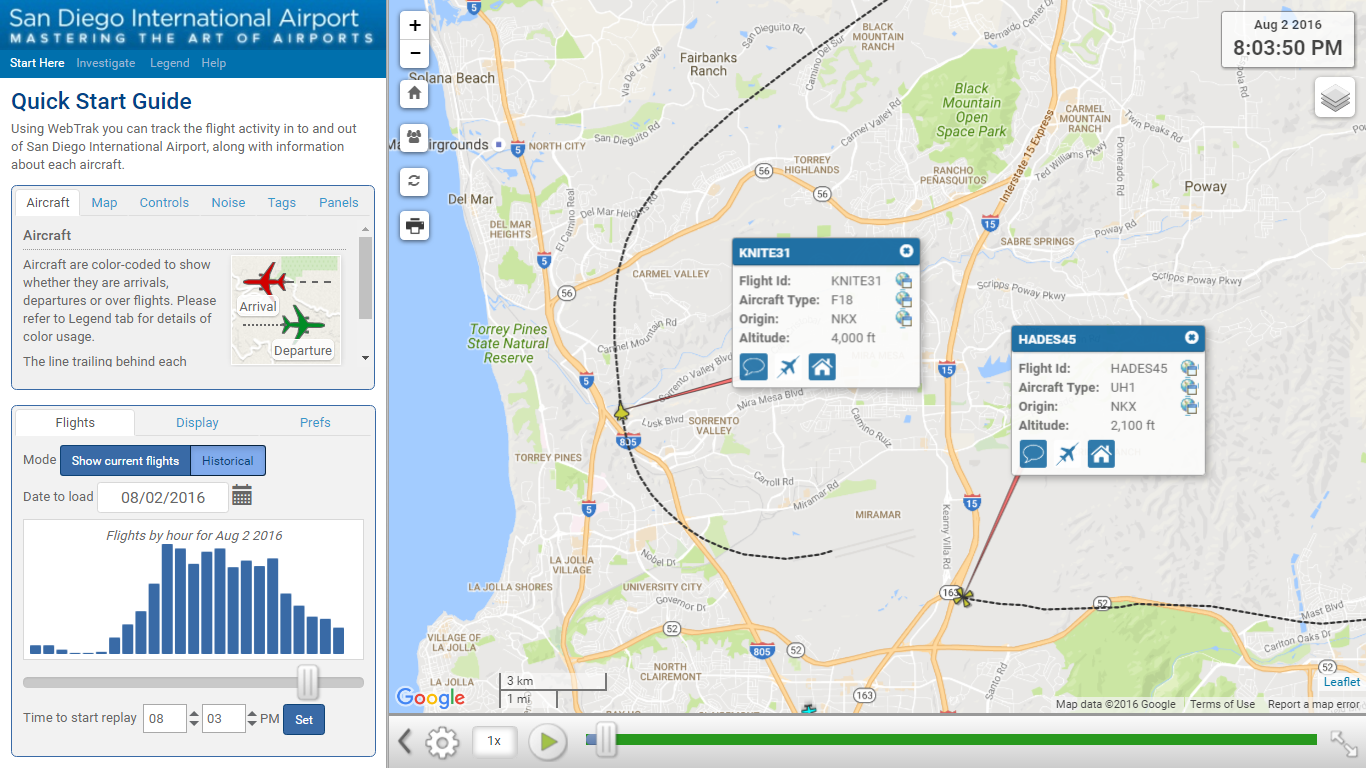Click home icon in HADES45 popup
Screen dimensions: 1366x768
[x=1101, y=454]
